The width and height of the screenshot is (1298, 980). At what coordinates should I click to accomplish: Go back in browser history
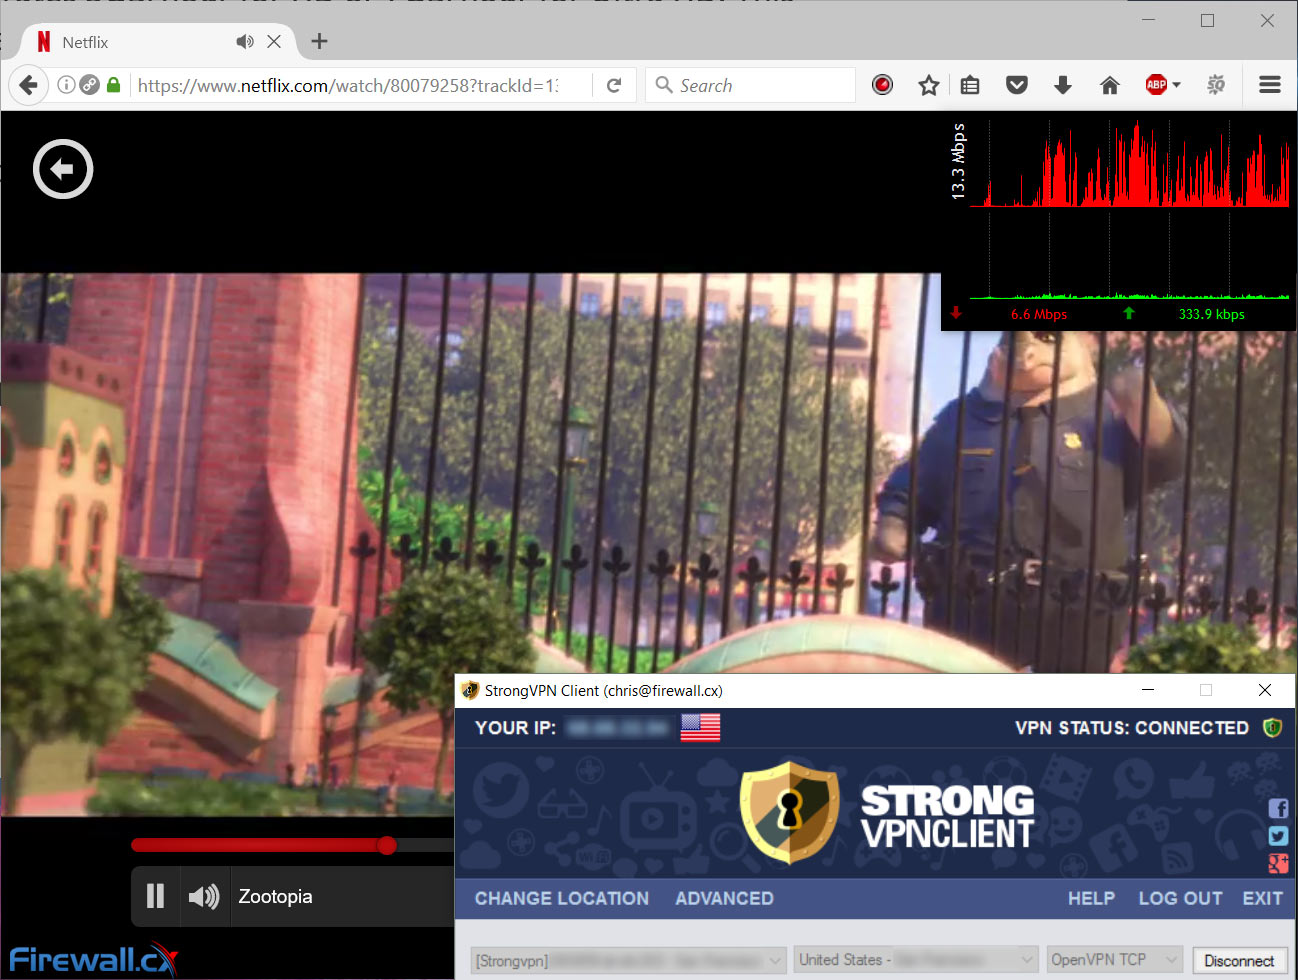point(28,85)
